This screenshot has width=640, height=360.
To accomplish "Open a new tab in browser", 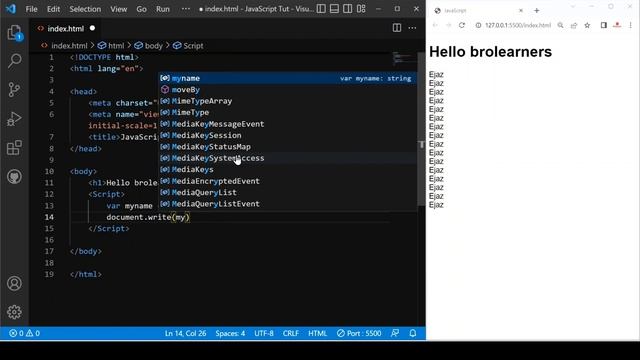I will 536,11.
